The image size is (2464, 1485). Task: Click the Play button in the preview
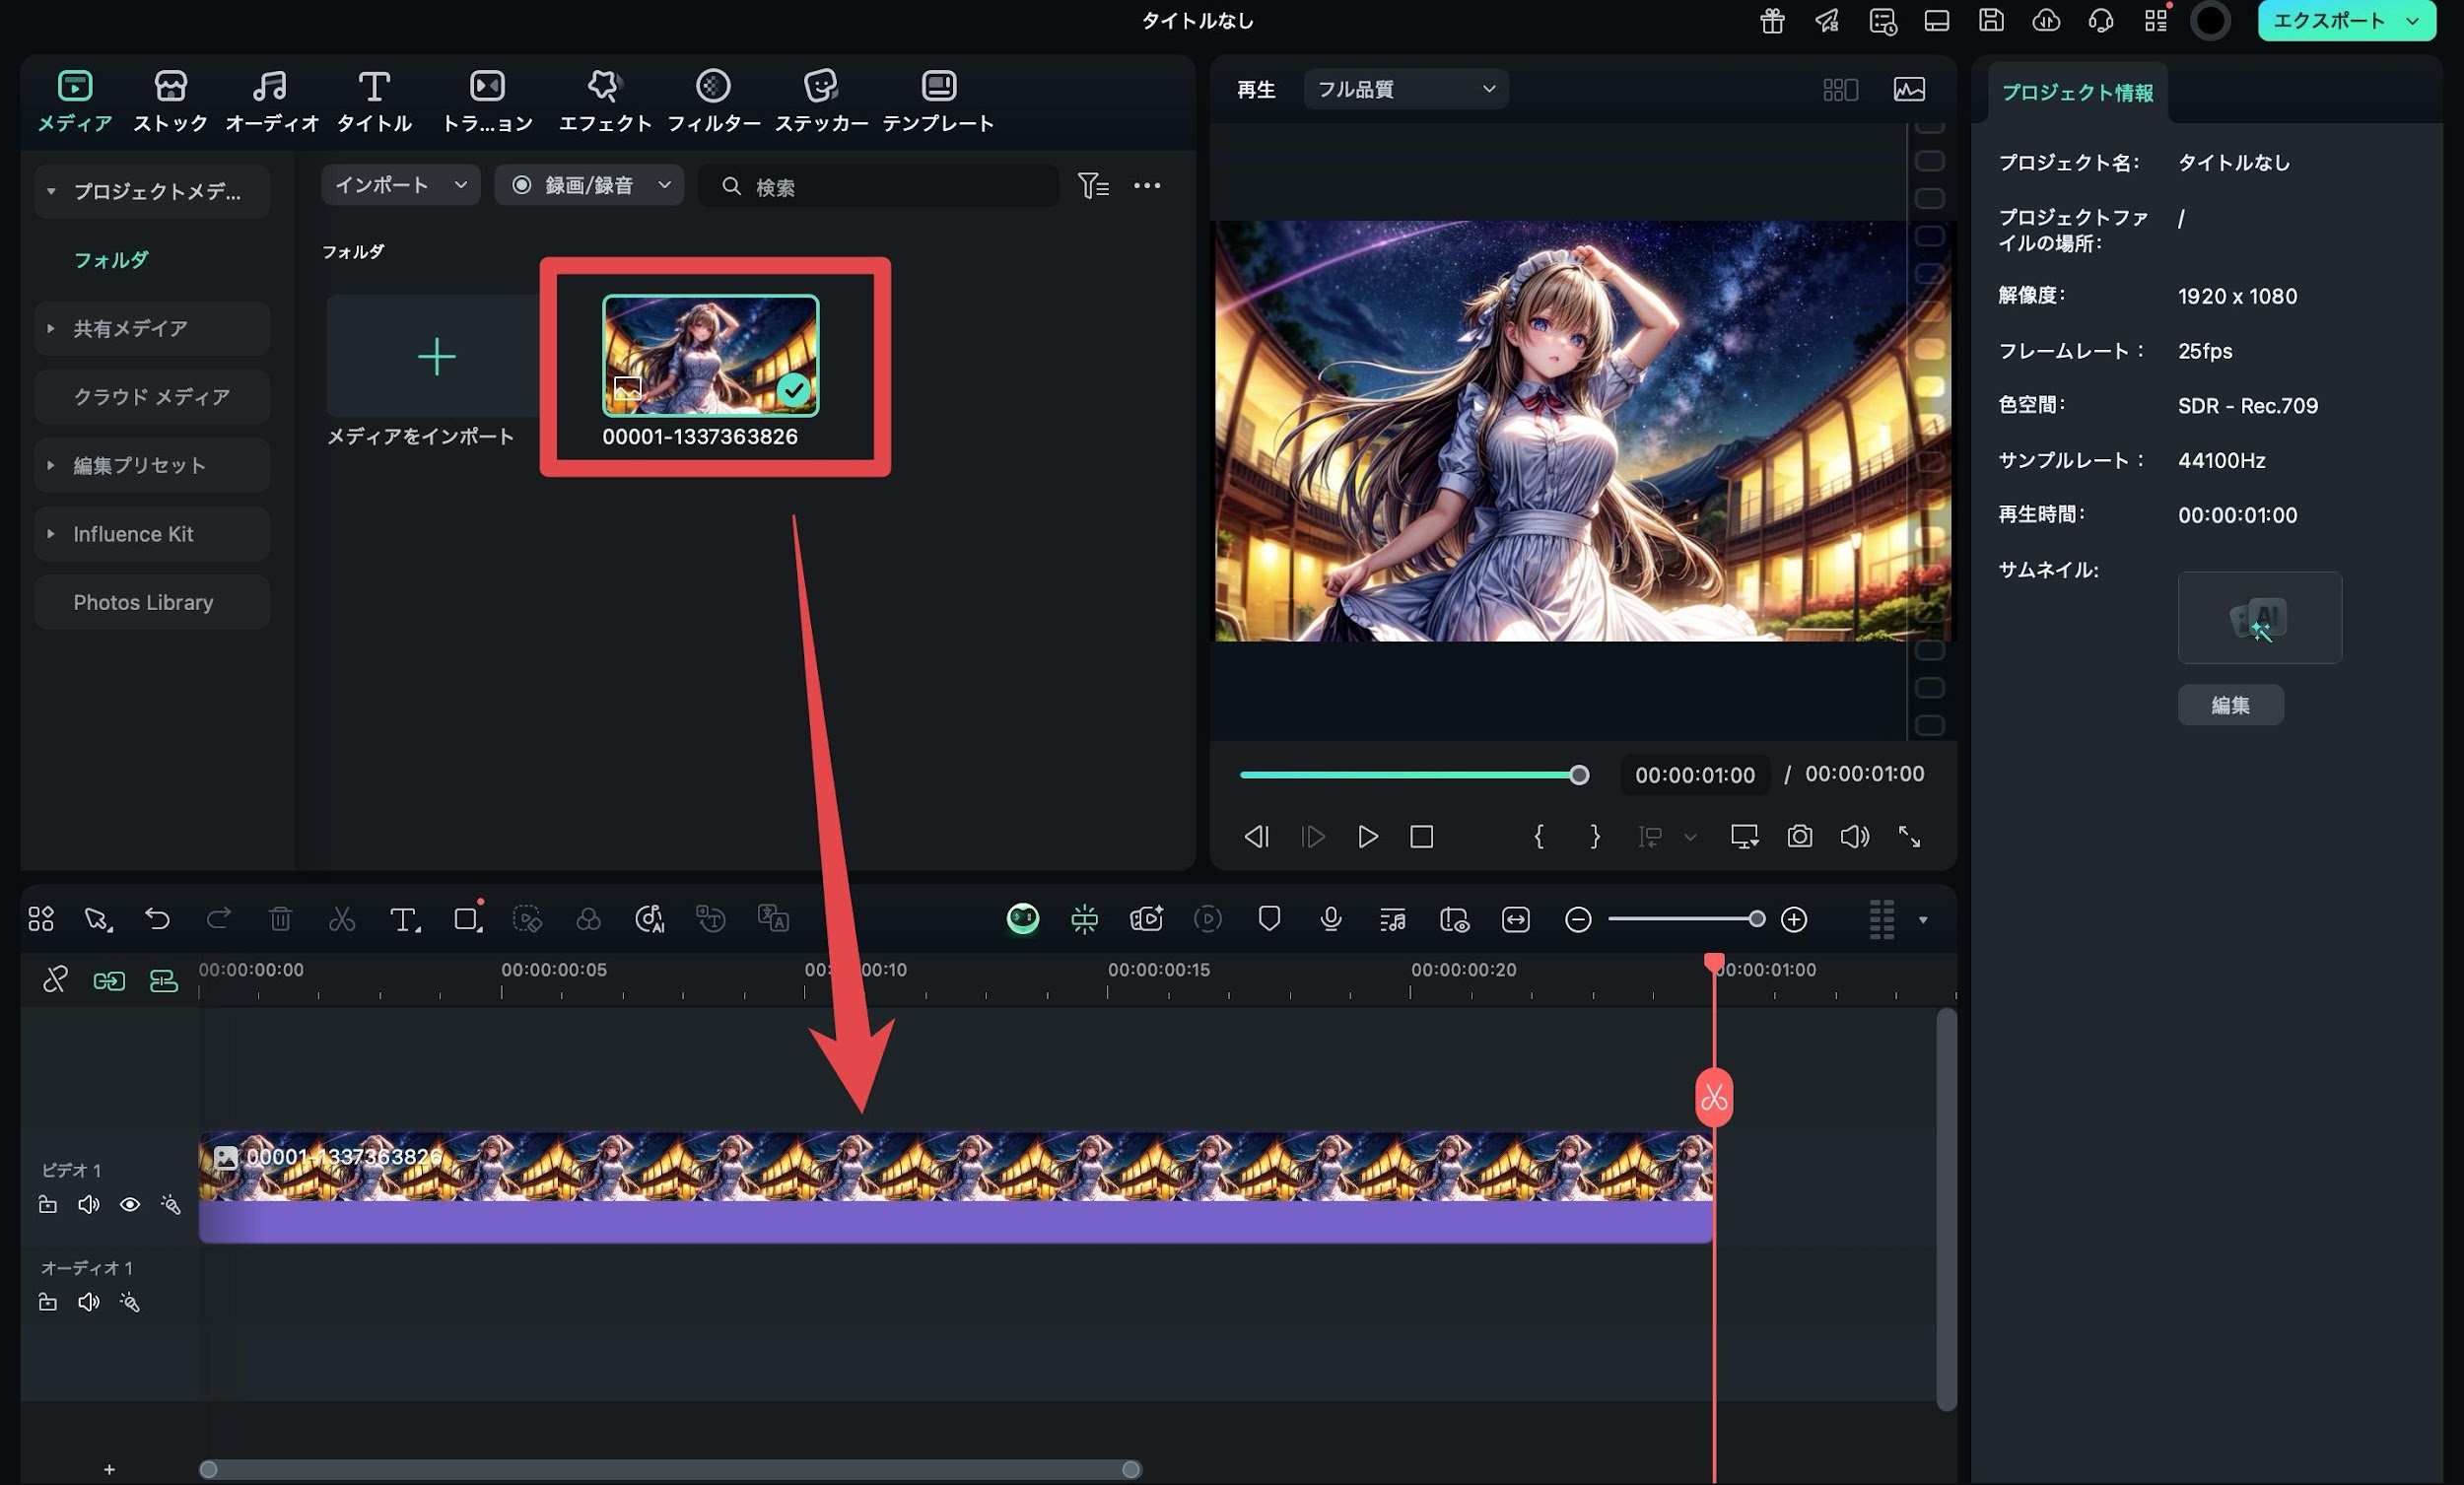coord(1367,836)
